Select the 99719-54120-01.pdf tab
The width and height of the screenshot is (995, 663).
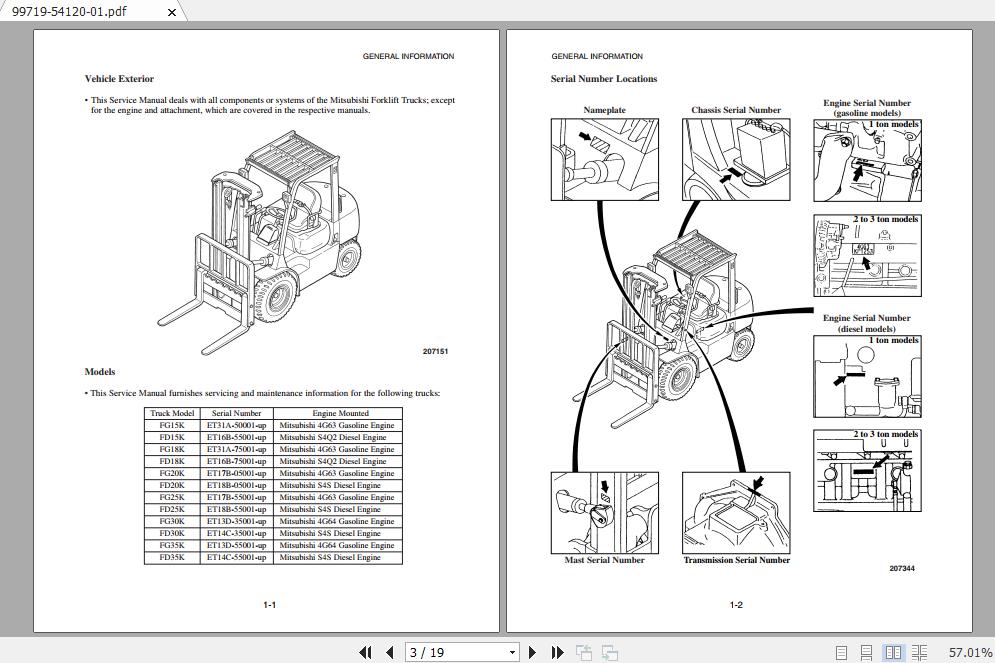point(80,11)
